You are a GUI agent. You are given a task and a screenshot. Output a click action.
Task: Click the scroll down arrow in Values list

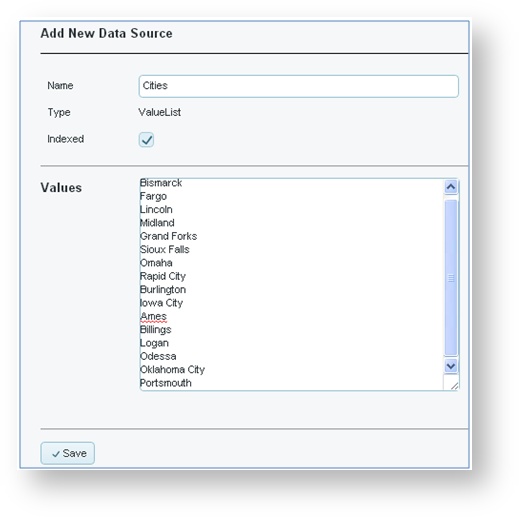click(x=451, y=366)
